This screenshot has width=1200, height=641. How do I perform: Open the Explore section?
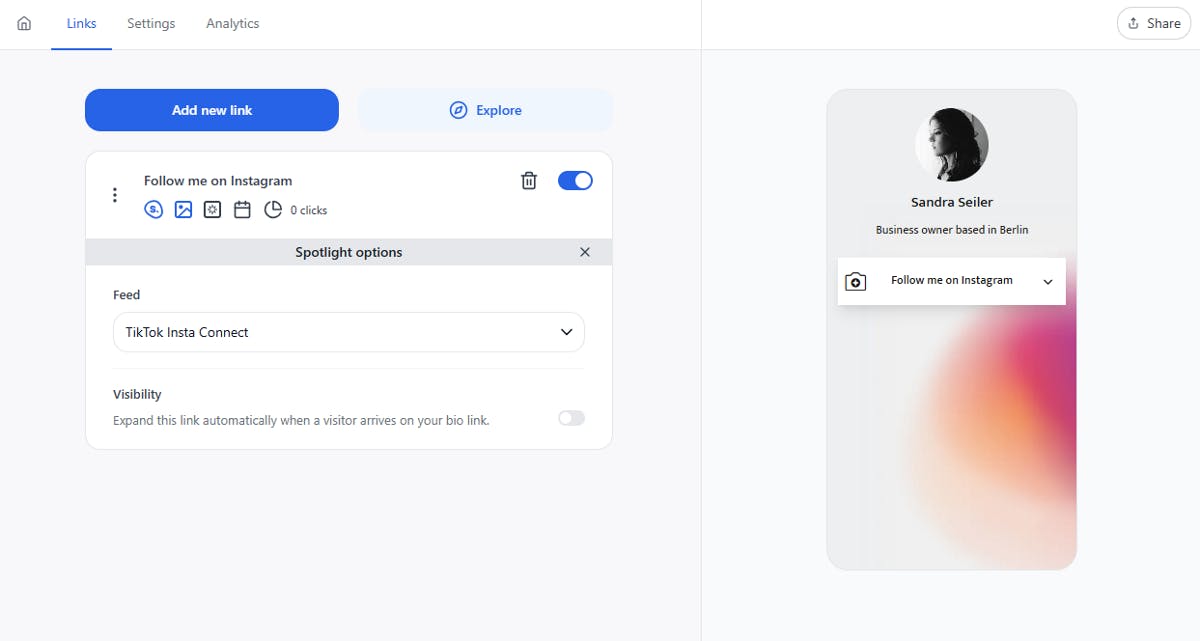tap(485, 110)
